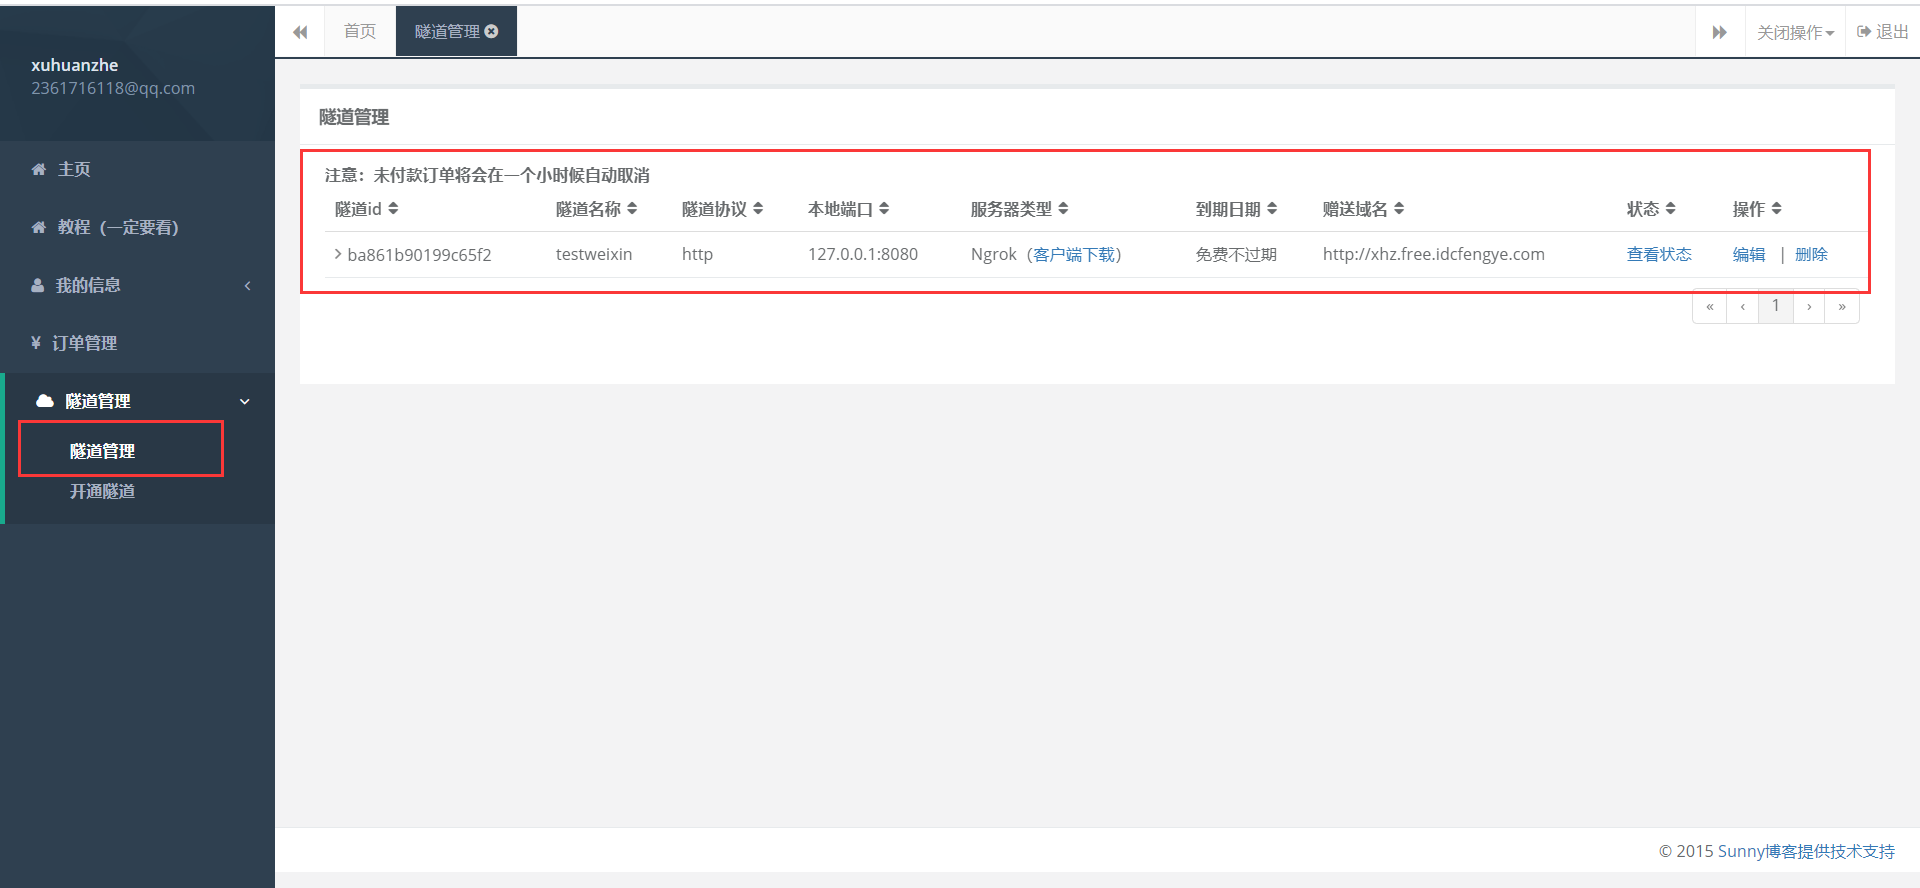Open the Sunny博客提供技术支持 footer link
The width and height of the screenshot is (1920, 888).
click(x=1806, y=851)
